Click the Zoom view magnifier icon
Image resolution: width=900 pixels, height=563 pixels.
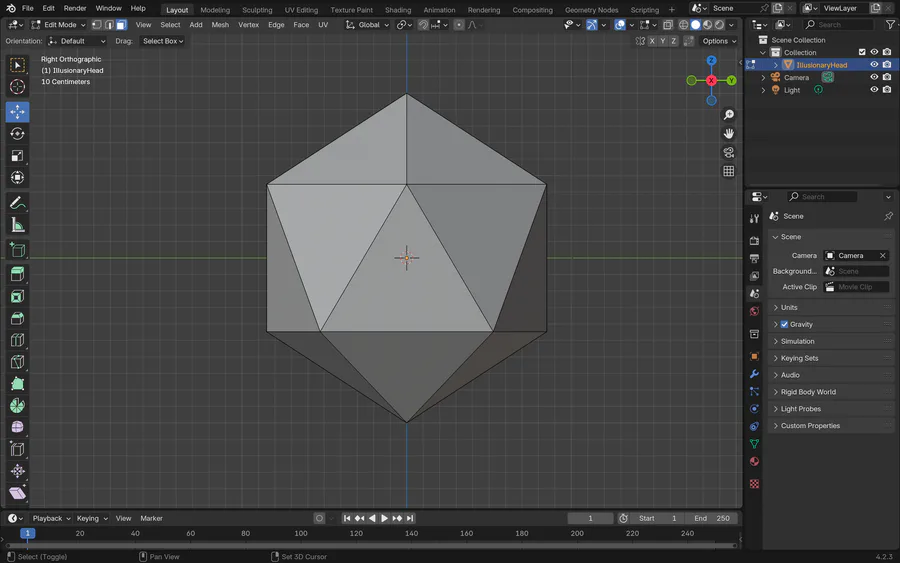point(728,115)
